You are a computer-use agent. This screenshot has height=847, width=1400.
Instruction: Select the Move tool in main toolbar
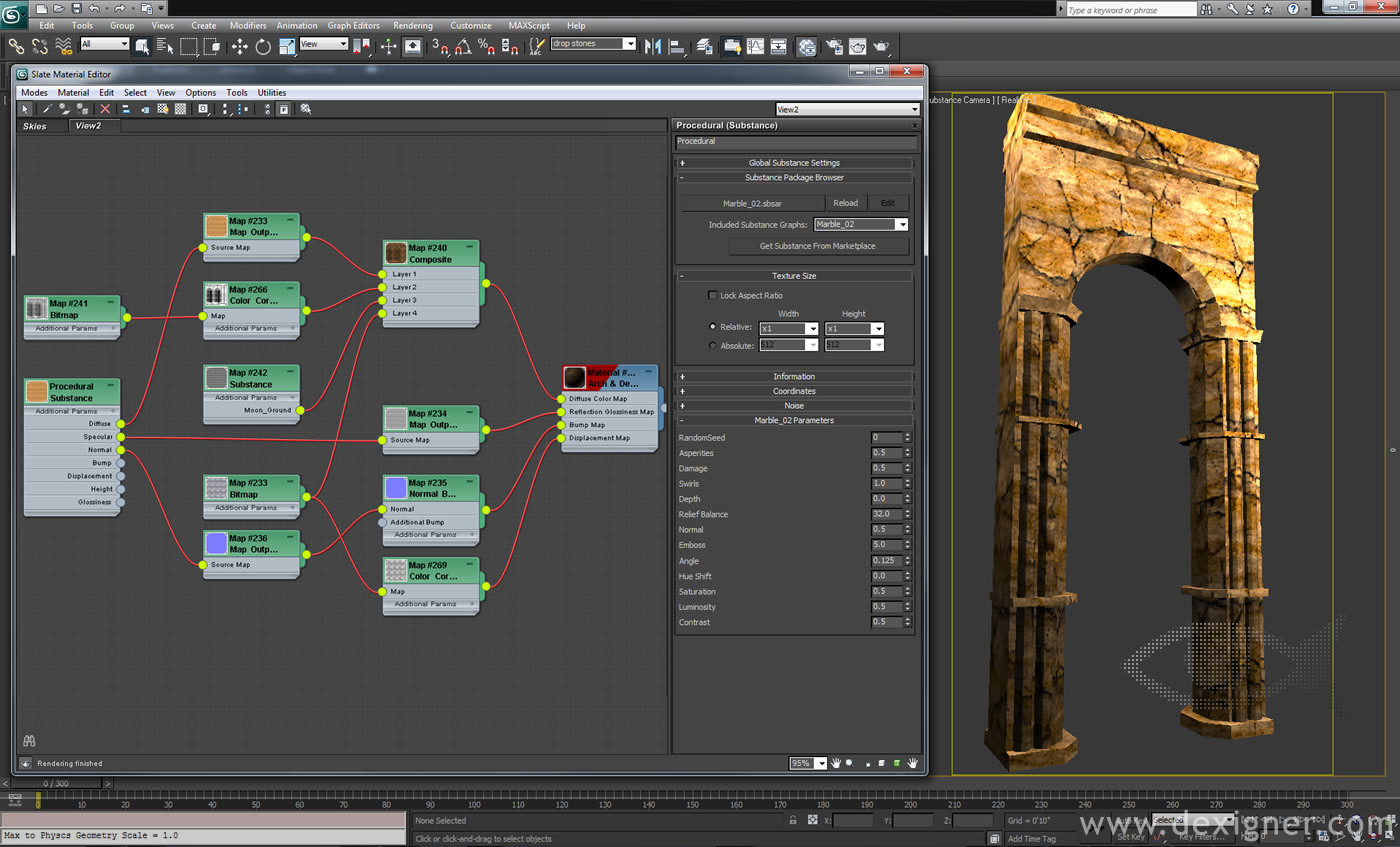point(239,46)
